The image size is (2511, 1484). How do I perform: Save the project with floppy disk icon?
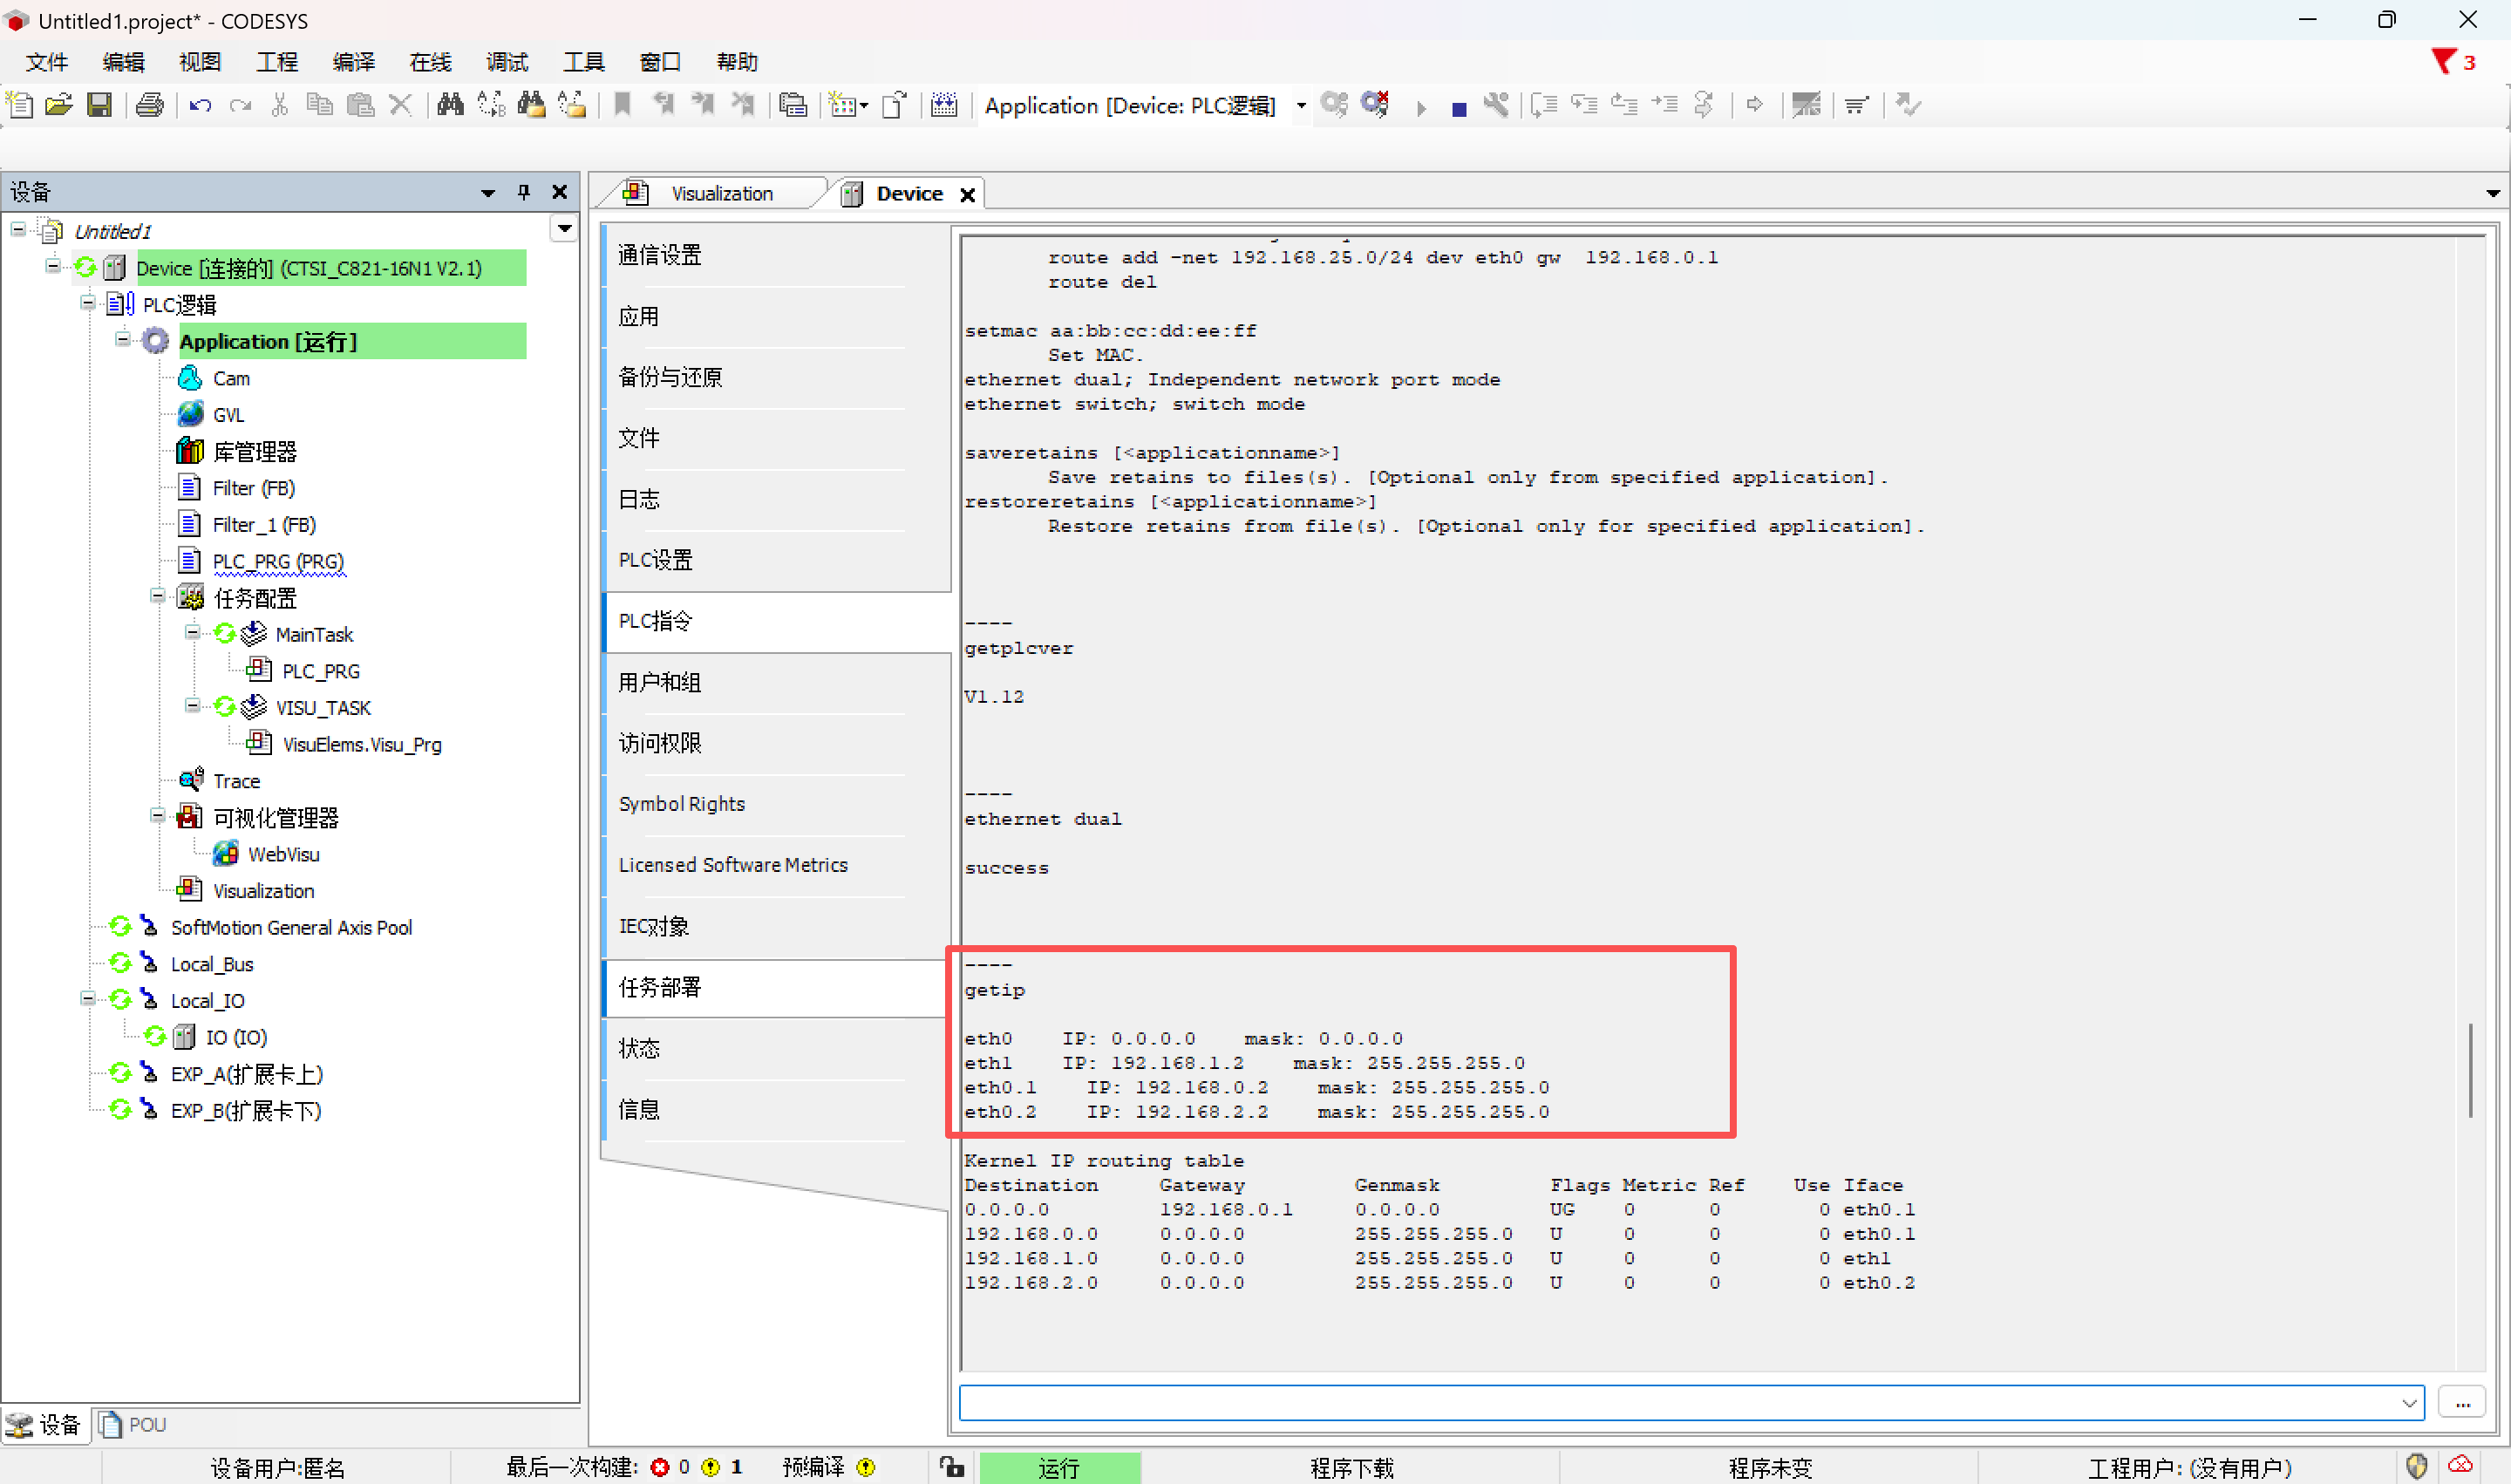point(99,105)
